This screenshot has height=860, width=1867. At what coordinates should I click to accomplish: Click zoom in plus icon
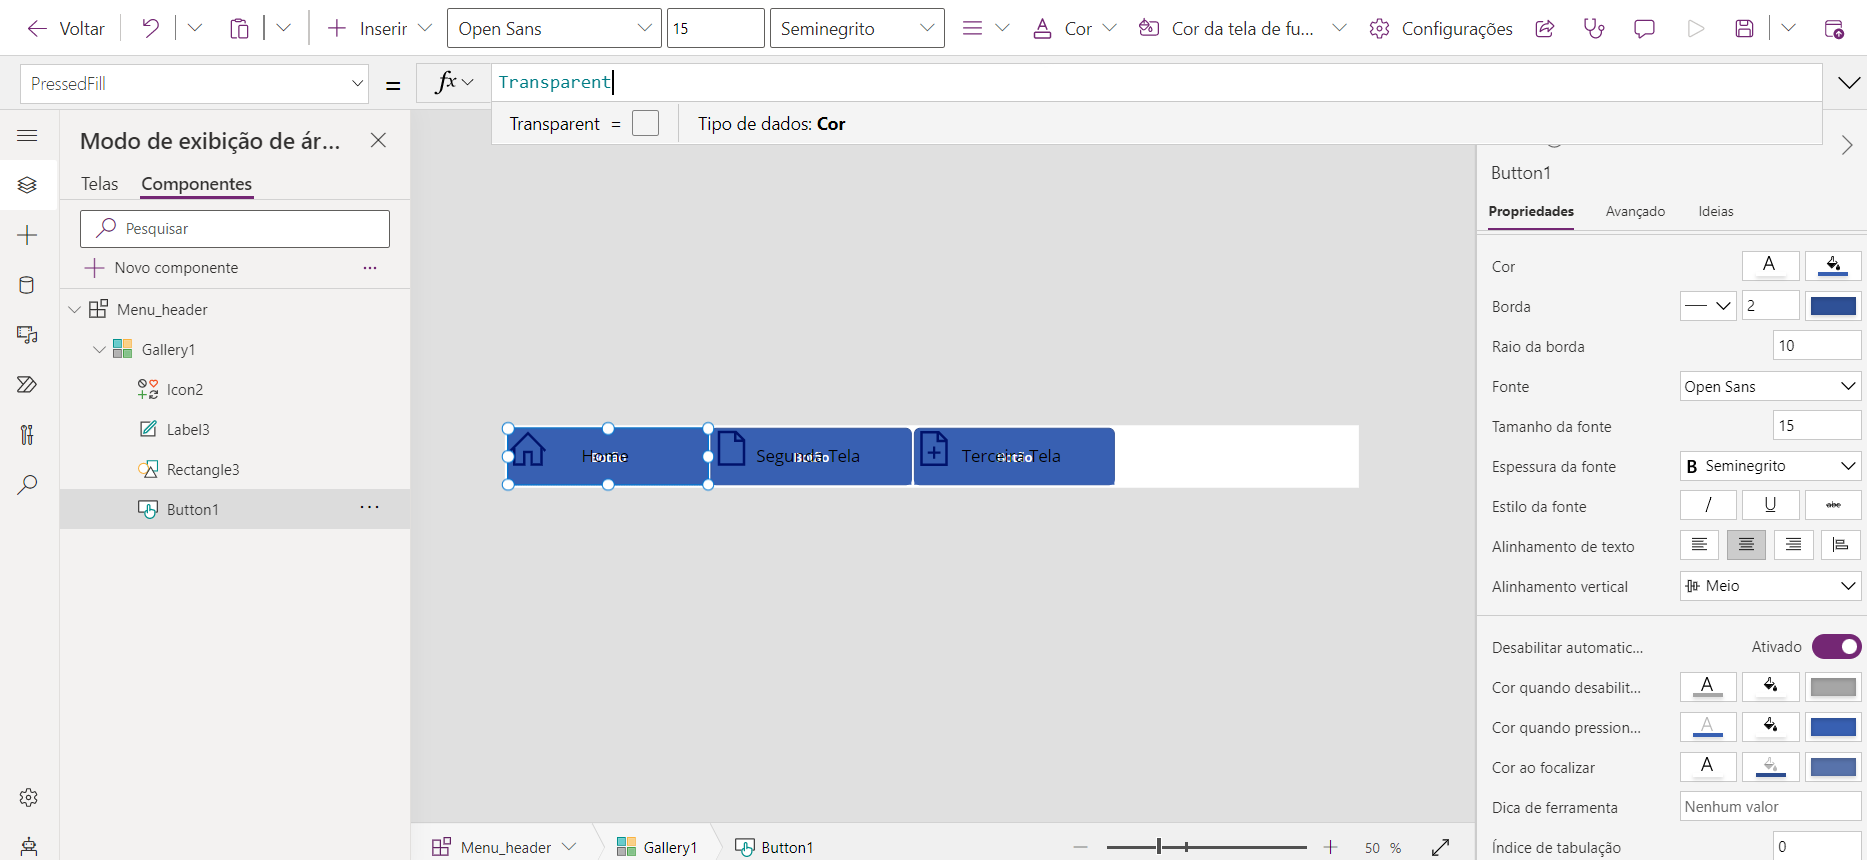[x=1330, y=847]
